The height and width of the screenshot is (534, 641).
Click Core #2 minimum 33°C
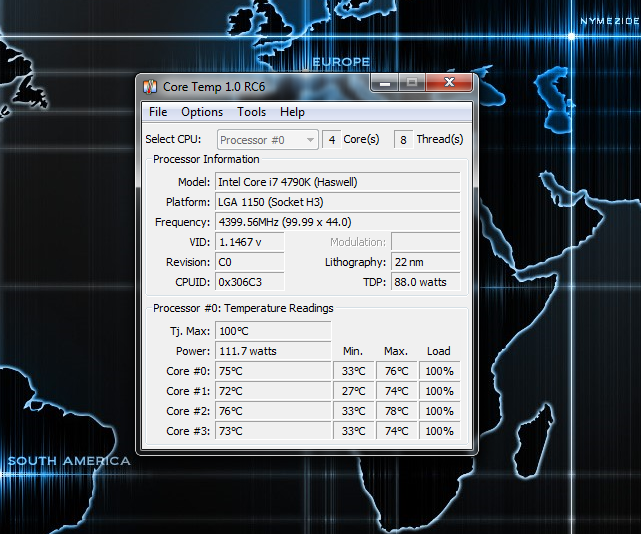pyautogui.click(x=354, y=411)
